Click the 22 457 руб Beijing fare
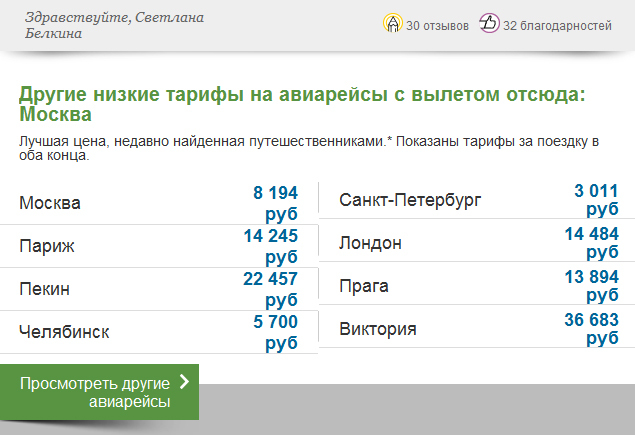 270,288
